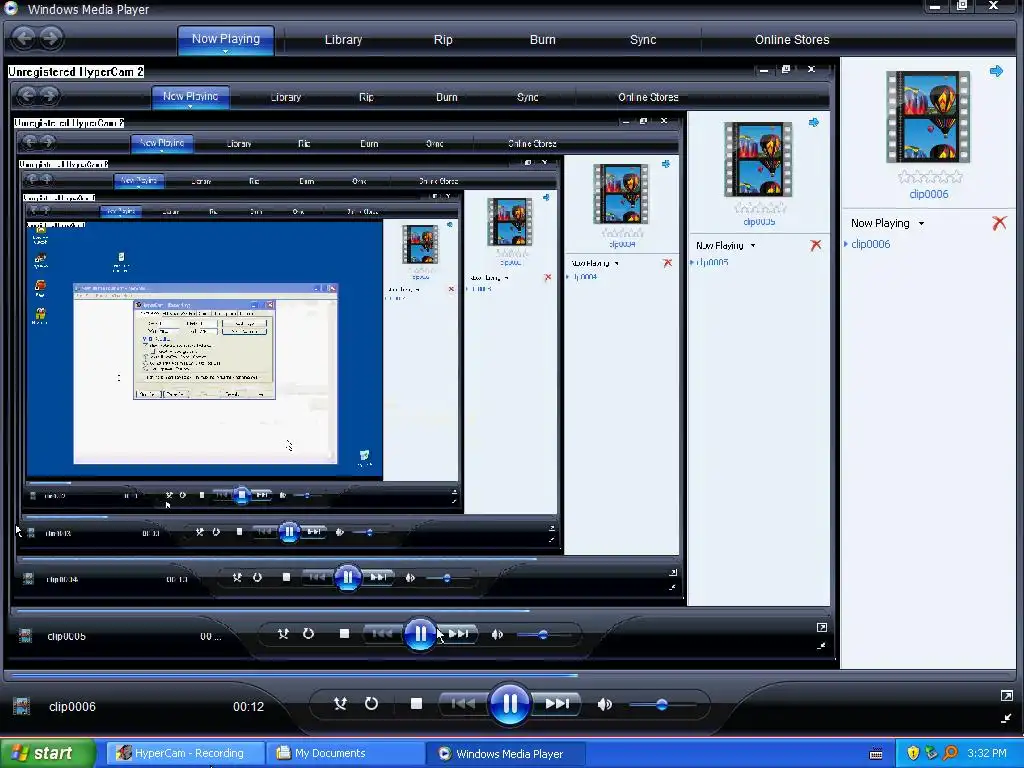The width and height of the screenshot is (1024, 768).
Task: Open the Burn tab
Action: click(543, 40)
